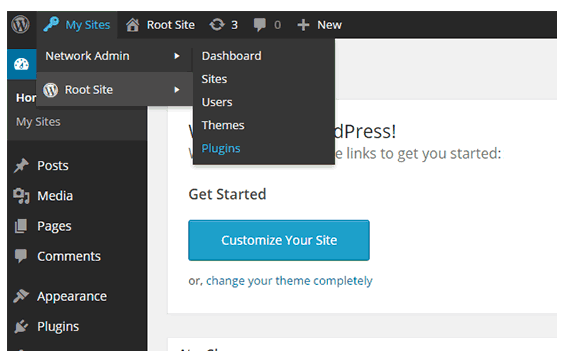Viewport: 568px width, 361px height.
Task: Click the WordPress logo in admin bar
Action: tap(20, 25)
